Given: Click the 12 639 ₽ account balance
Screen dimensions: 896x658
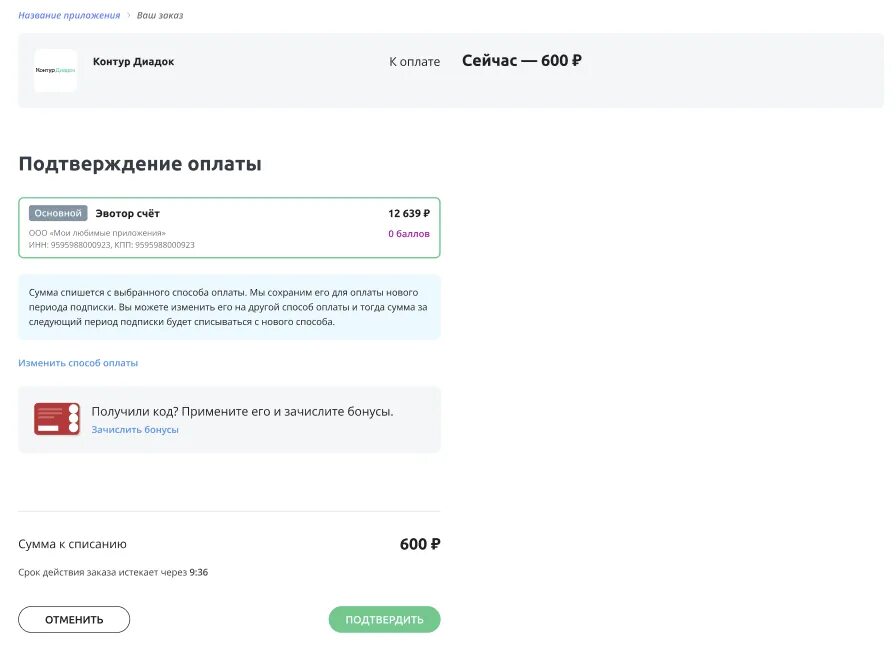Looking at the screenshot, I should [x=408, y=213].
